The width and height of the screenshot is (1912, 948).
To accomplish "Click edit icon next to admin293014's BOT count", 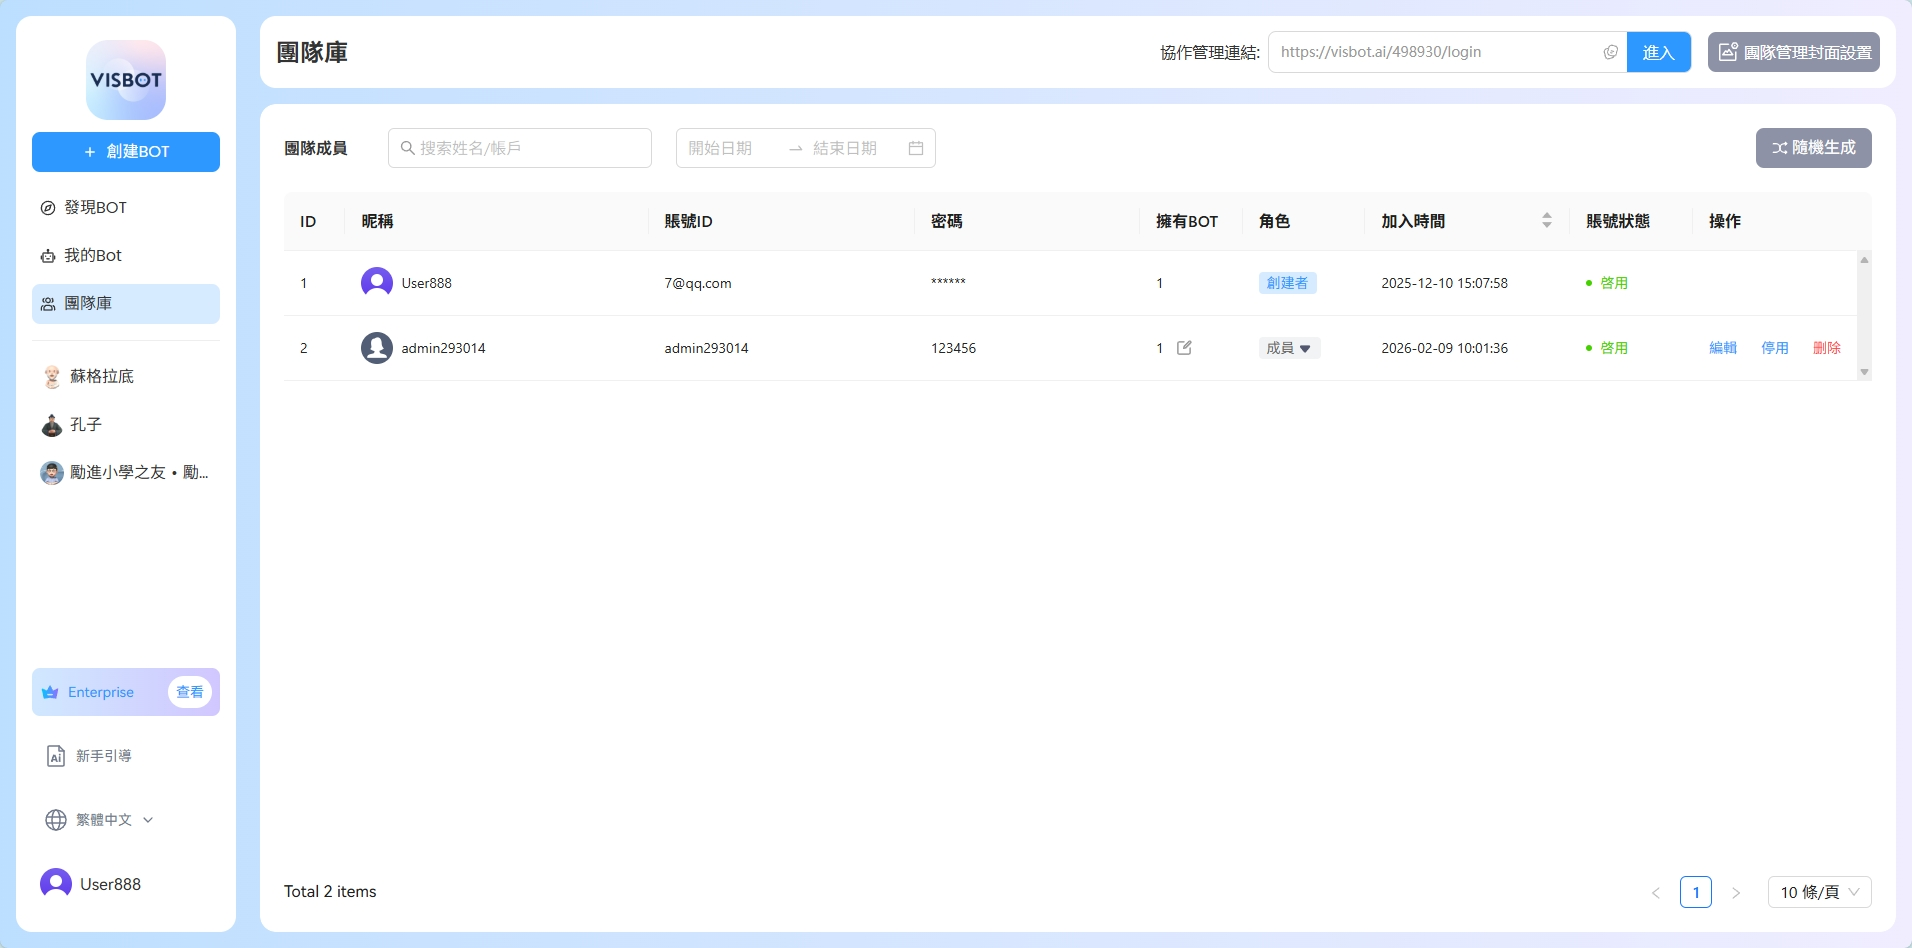I will (1184, 348).
